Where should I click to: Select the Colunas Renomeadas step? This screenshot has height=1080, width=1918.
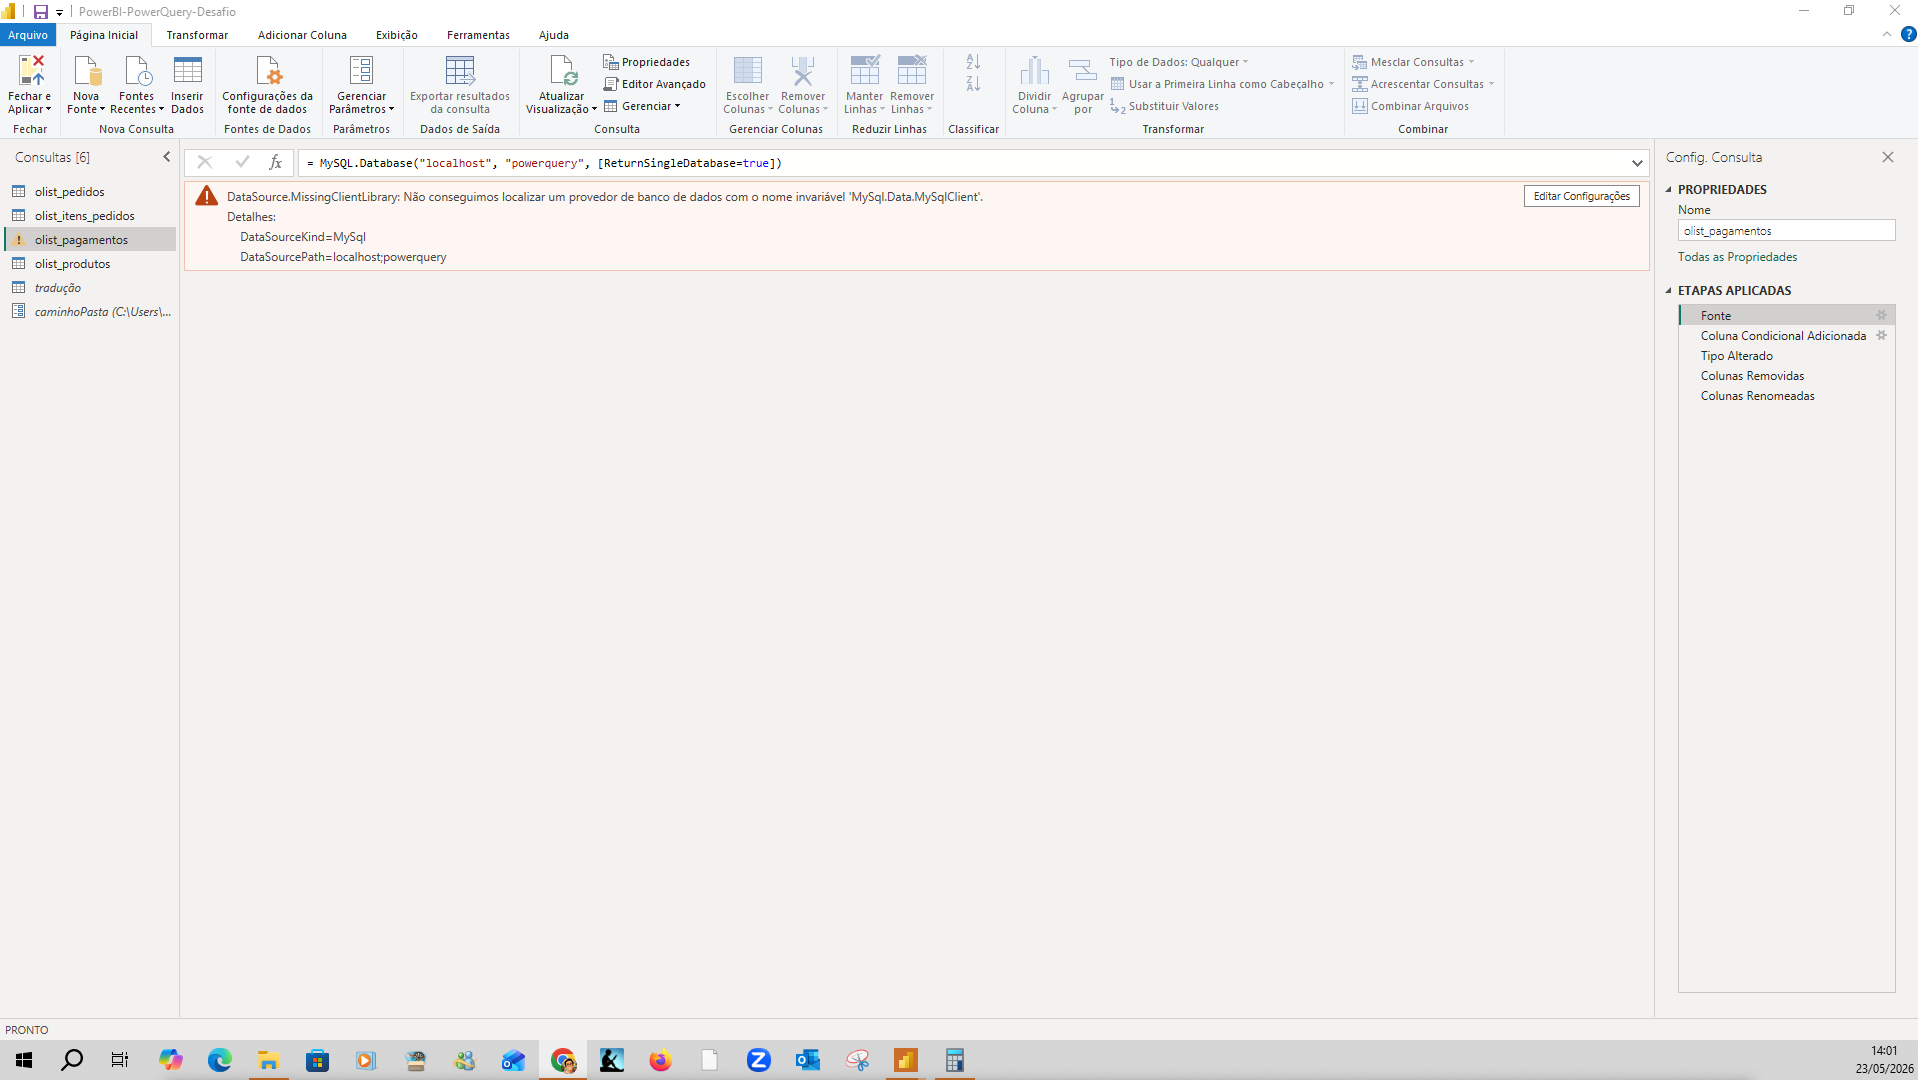pyautogui.click(x=1786, y=395)
